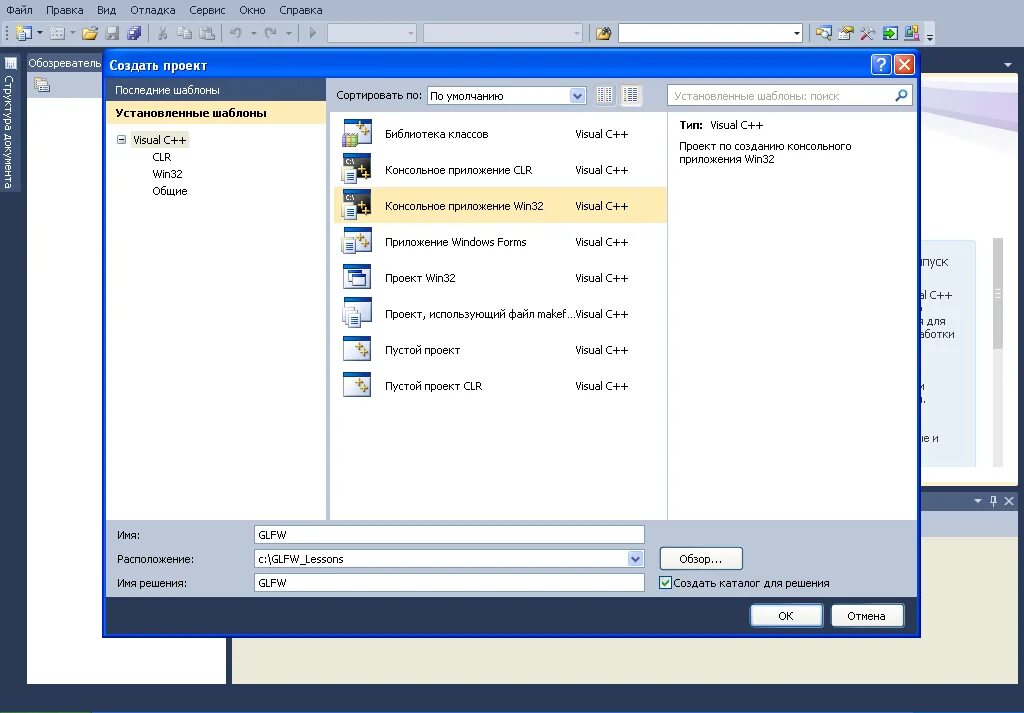Open the Правка menu

pos(65,10)
